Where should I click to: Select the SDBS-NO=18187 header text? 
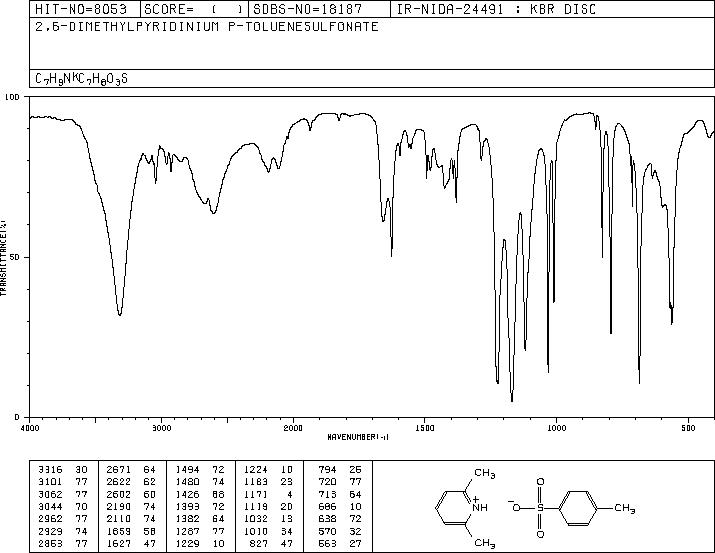tap(307, 9)
